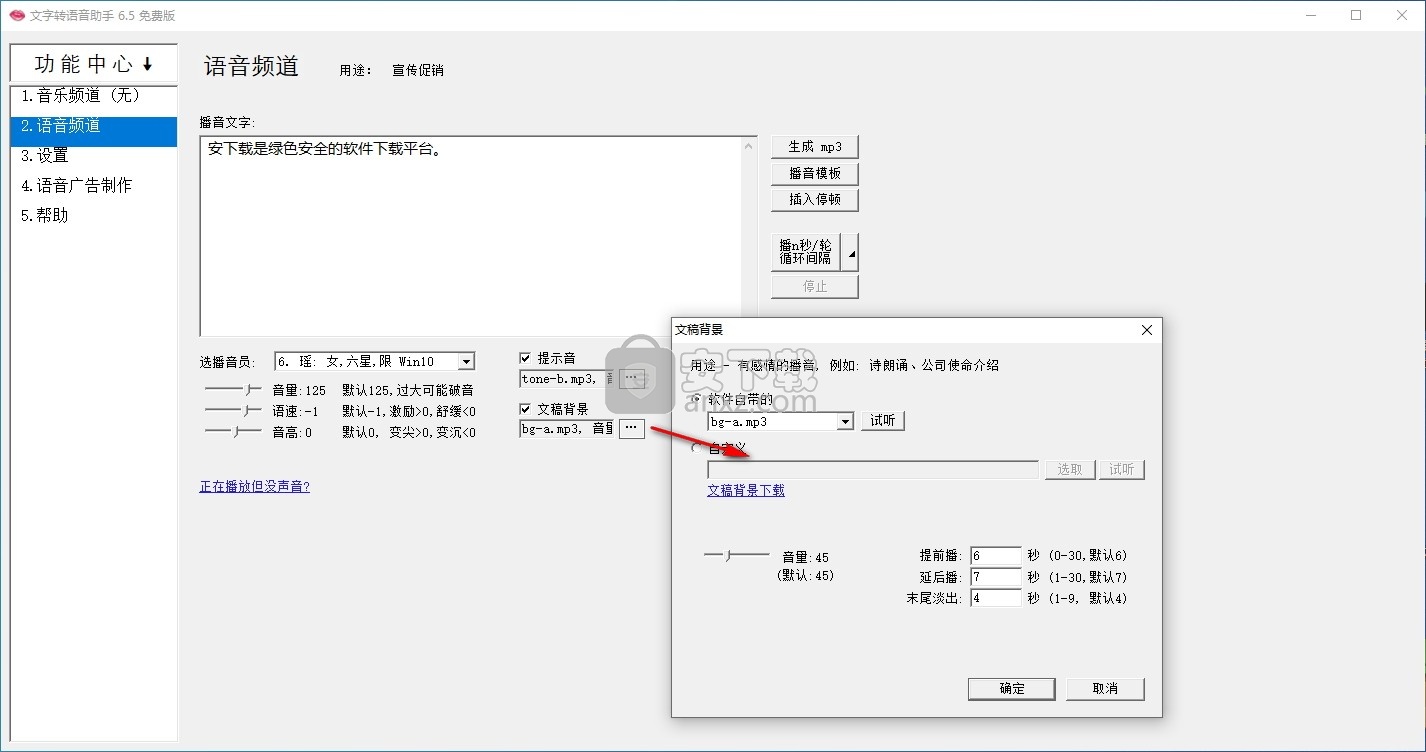Click the 生成 mp3 button
The height and width of the screenshot is (752, 1426).
click(815, 147)
